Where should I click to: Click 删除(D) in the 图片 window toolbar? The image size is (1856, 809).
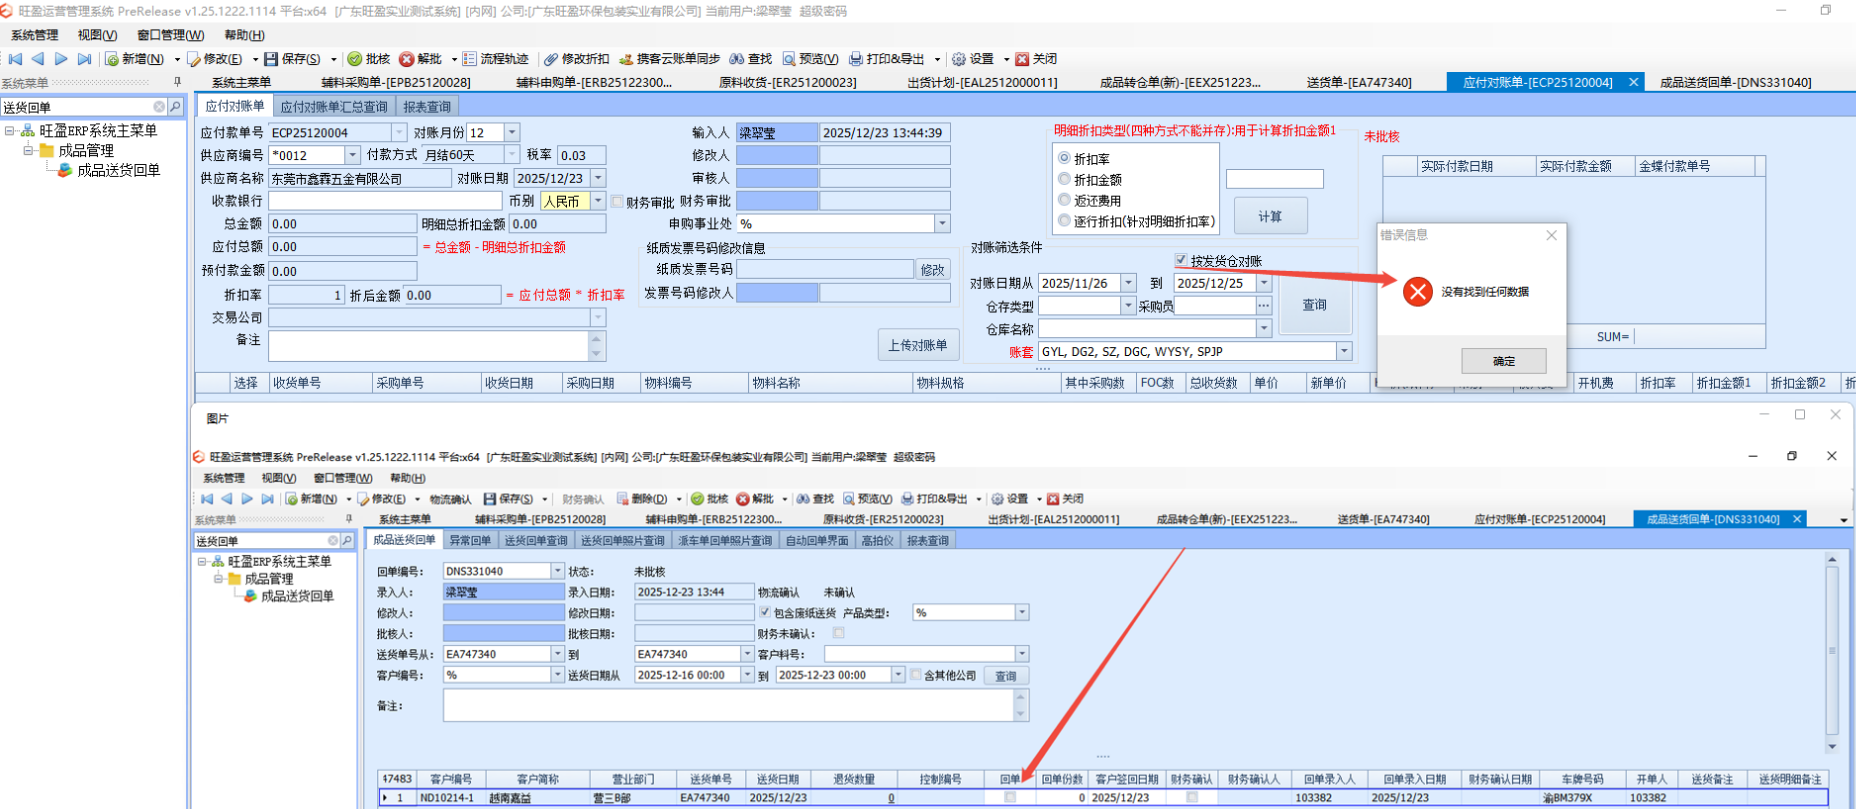[x=642, y=499]
